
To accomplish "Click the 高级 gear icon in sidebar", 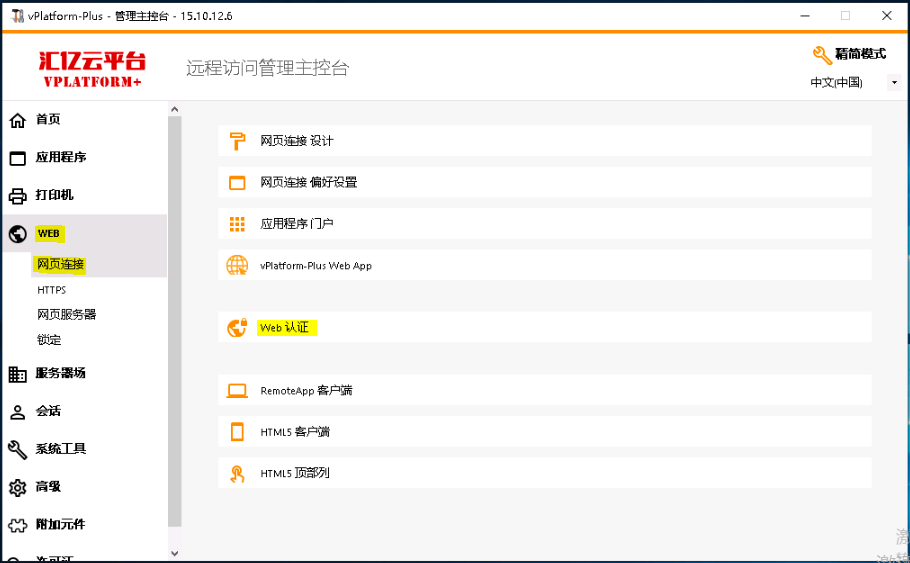I will click(x=17, y=488).
